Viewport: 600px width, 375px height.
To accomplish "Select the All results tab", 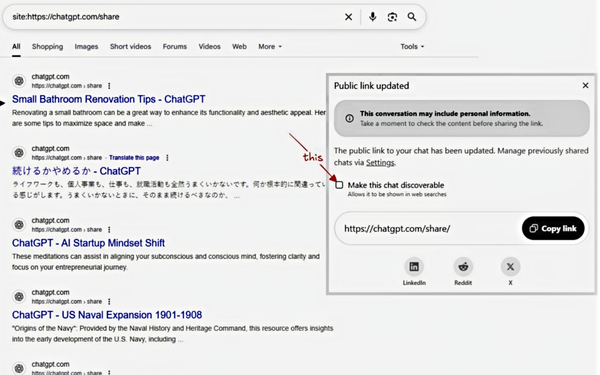I will (x=16, y=47).
